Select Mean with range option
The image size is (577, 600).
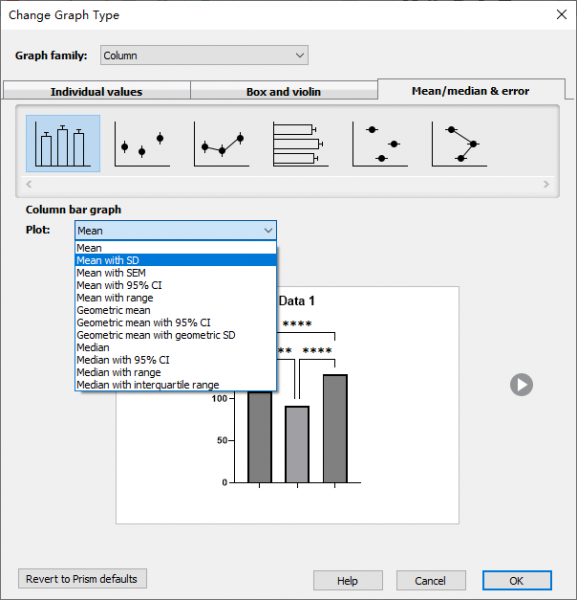pos(176,298)
